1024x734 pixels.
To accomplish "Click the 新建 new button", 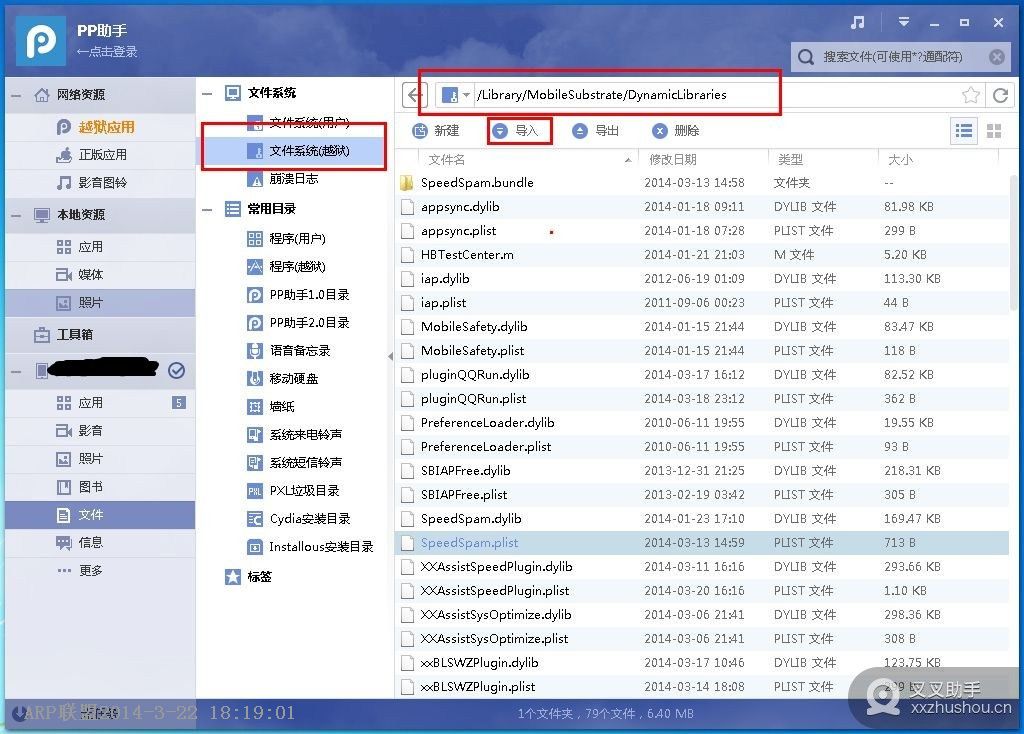I will 436,131.
